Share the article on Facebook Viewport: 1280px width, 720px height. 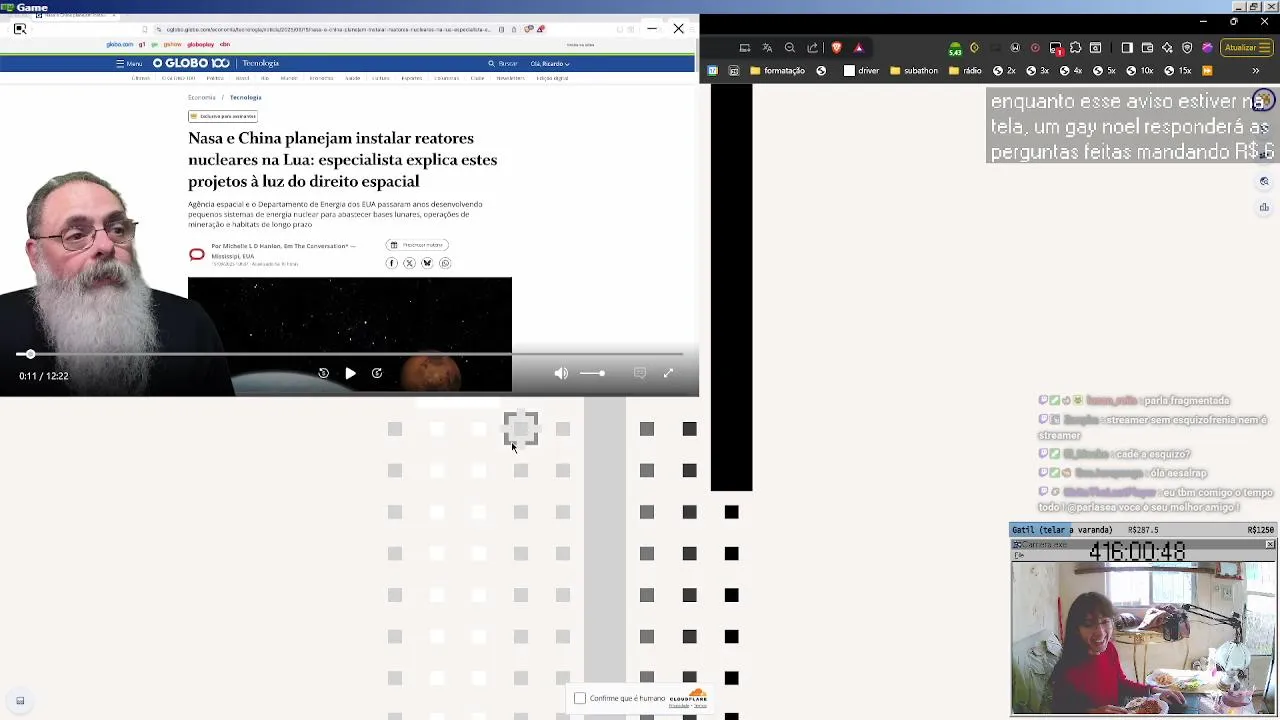[x=391, y=263]
